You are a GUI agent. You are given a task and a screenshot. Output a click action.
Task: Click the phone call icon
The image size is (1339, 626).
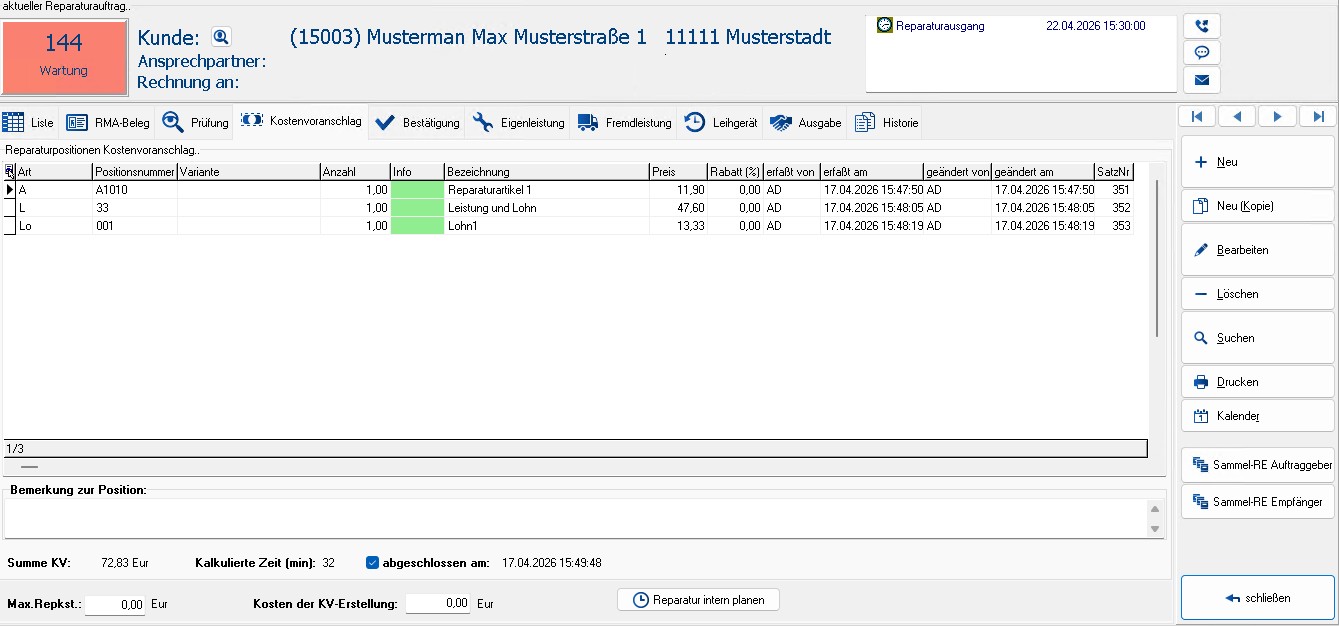coord(1201,26)
